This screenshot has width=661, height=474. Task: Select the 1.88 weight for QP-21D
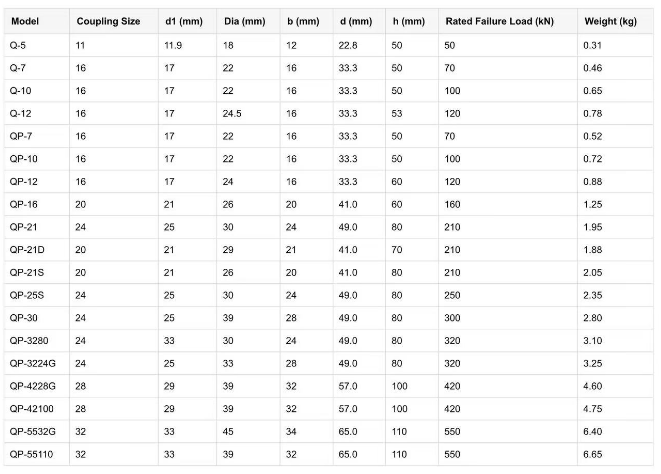(x=592, y=250)
